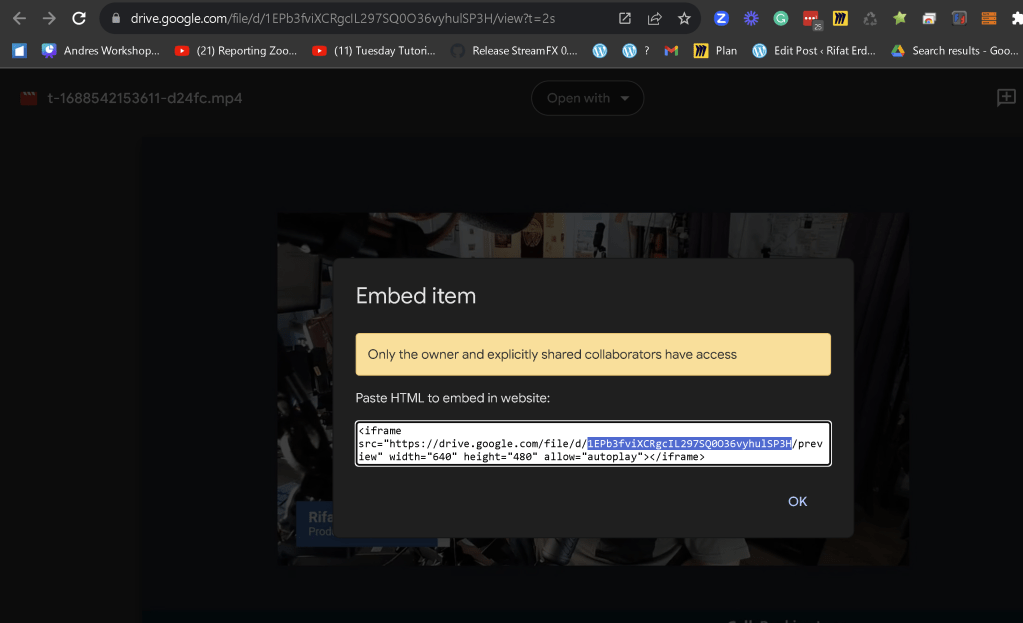Click file name t-1688542153611-d24fc.mp4
Viewport: 1023px width, 623px height.
[x=145, y=99]
